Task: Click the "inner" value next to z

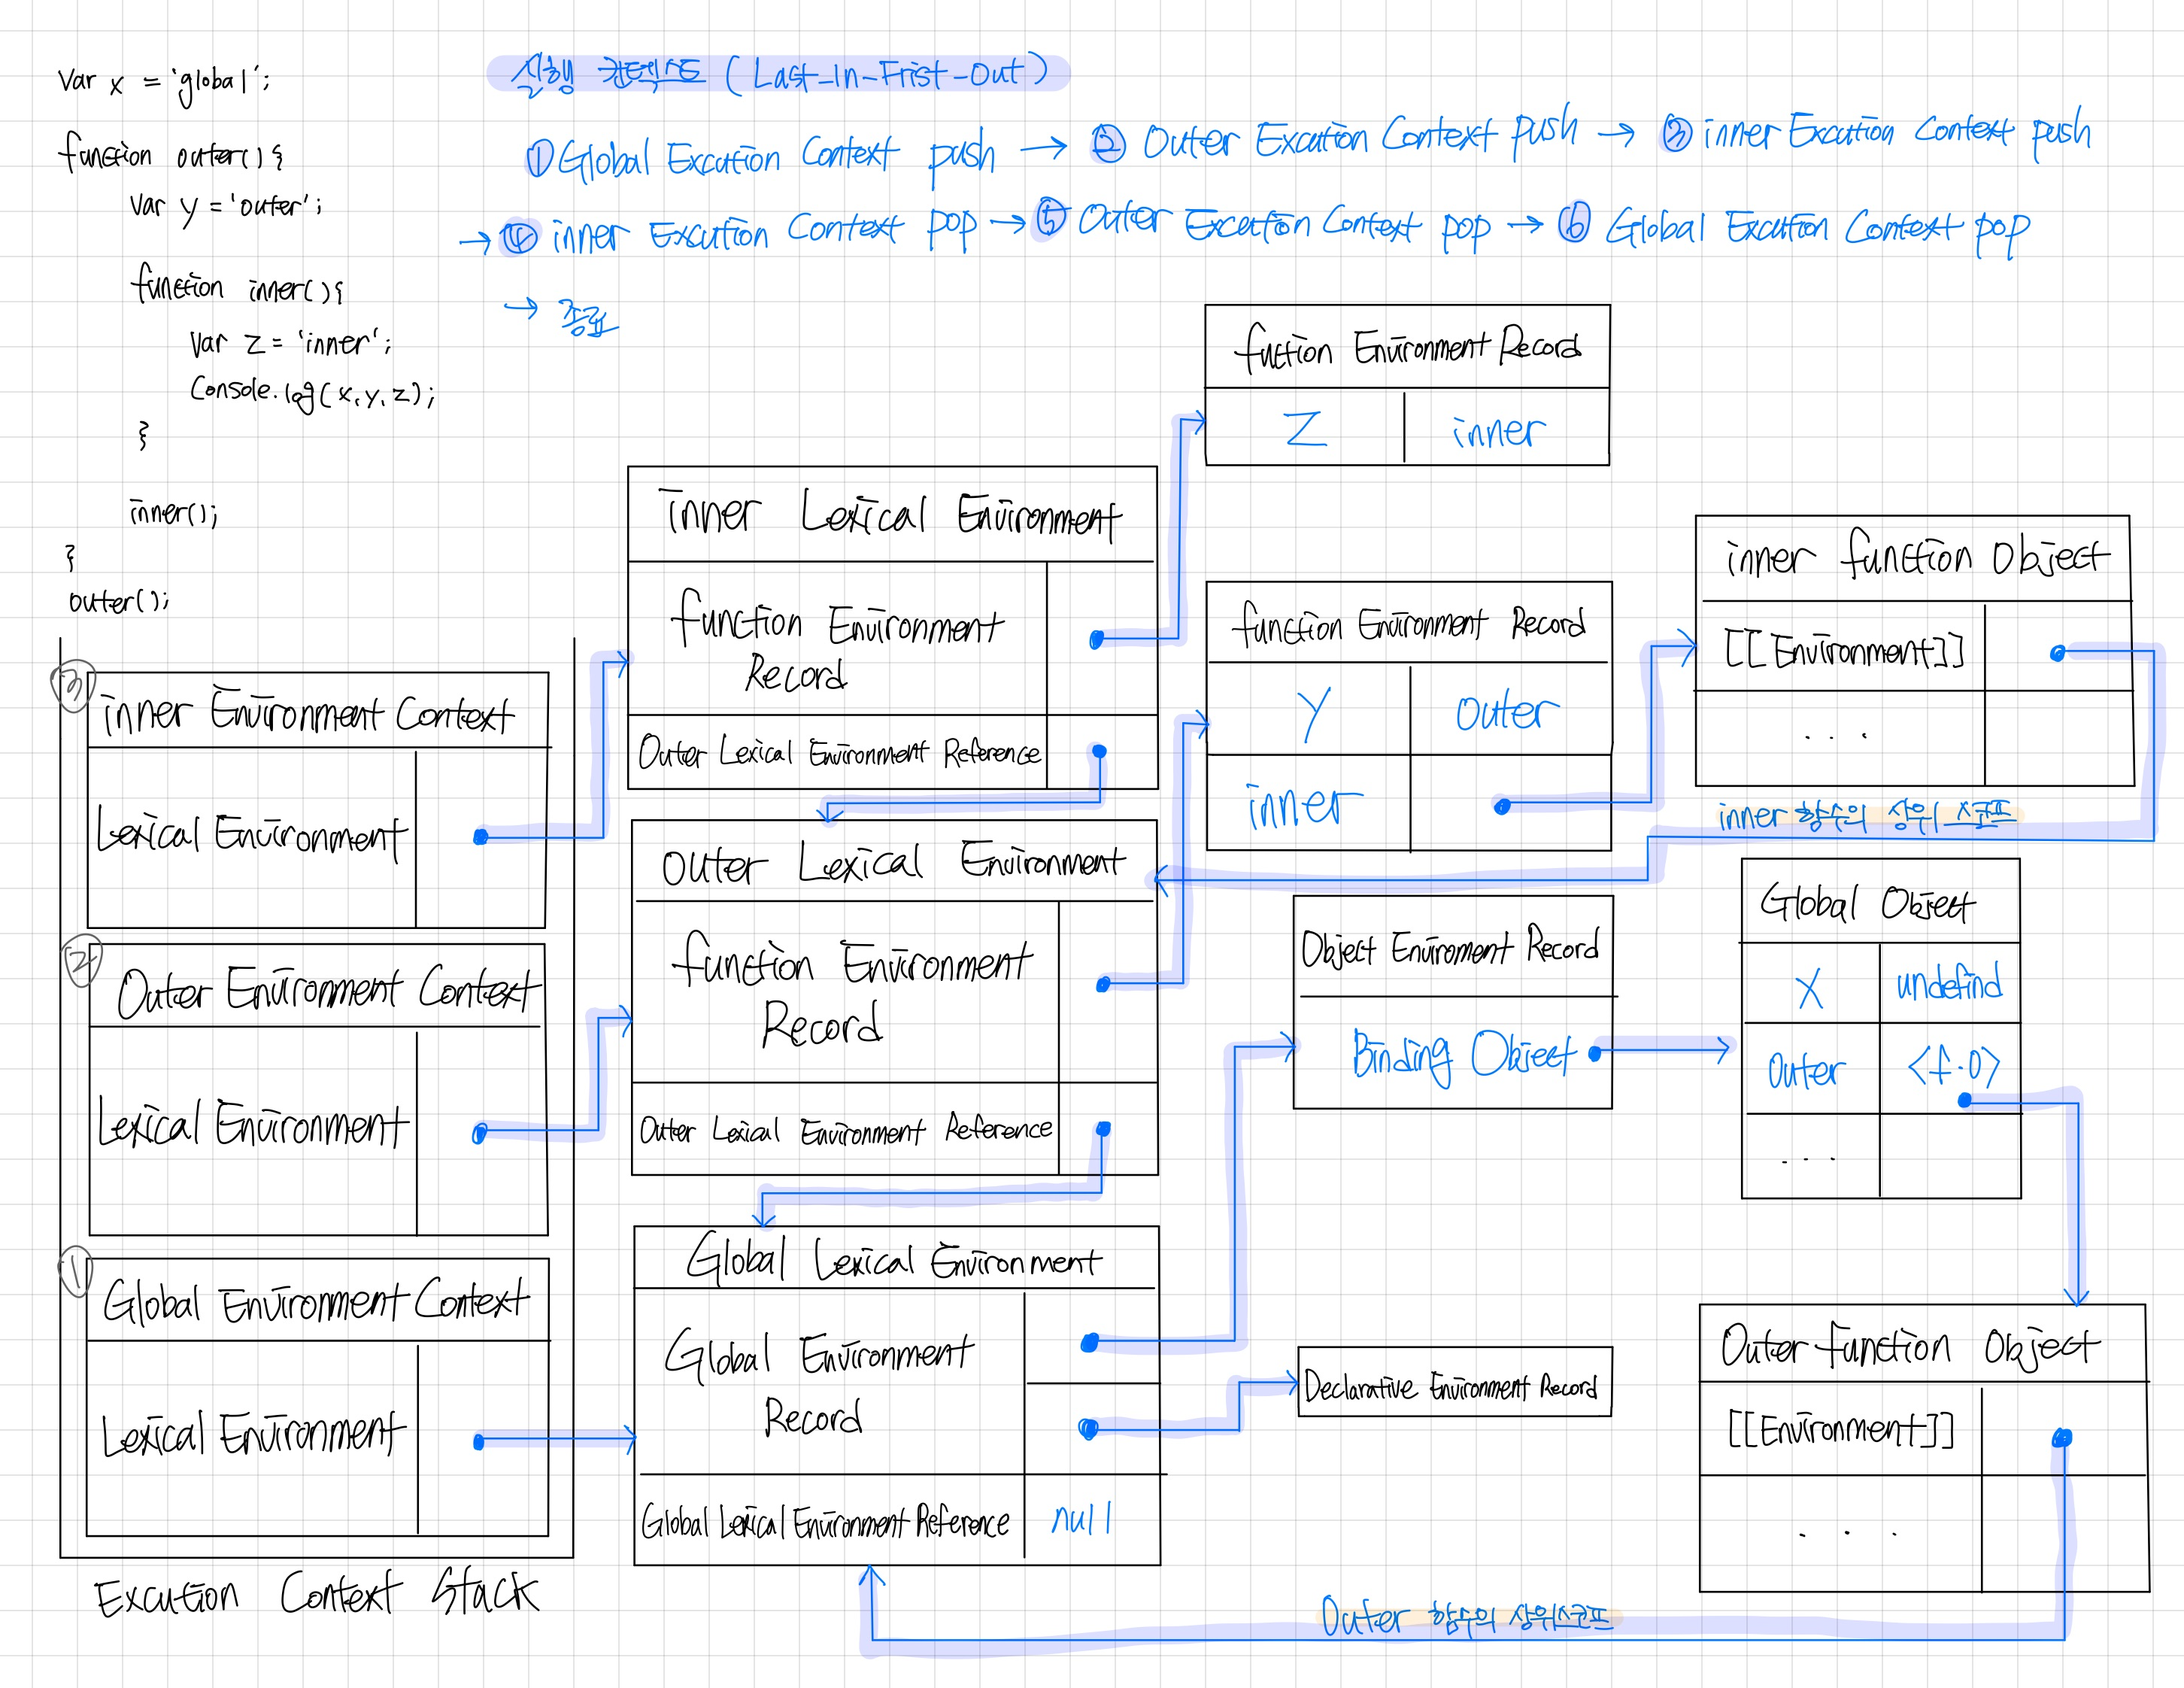Action: point(1498,431)
